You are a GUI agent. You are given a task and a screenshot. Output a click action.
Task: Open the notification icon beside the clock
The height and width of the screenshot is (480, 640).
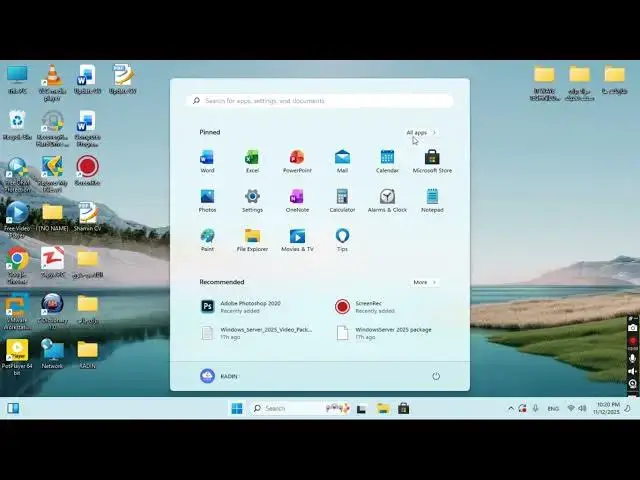pos(628,408)
